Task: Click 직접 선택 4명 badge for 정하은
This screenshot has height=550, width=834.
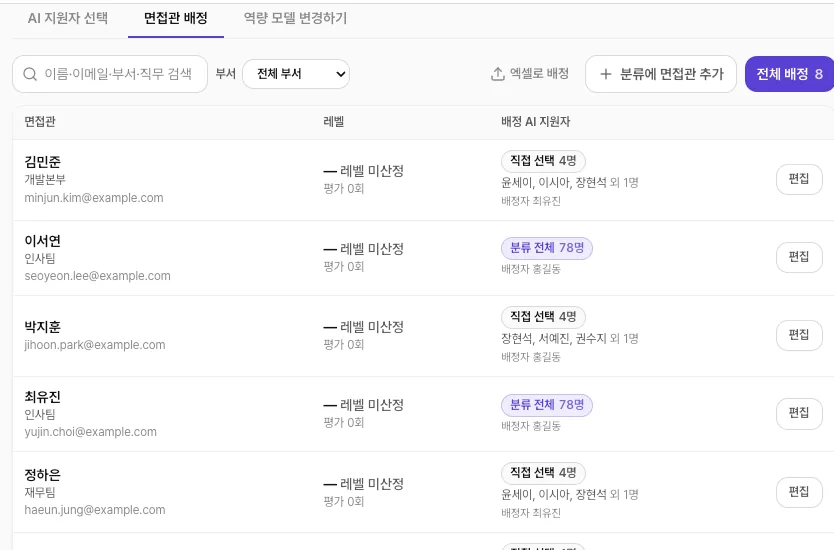Action: tap(543, 473)
